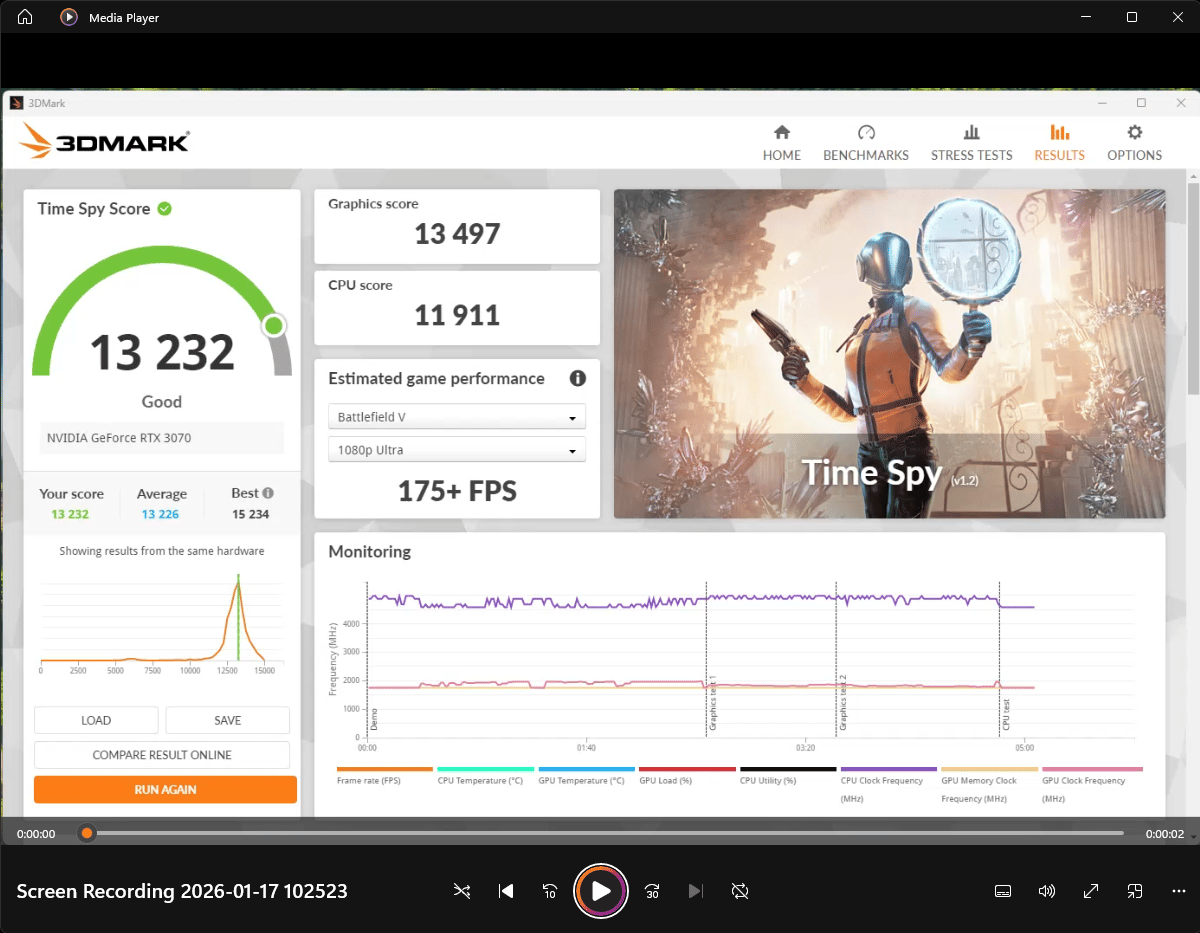This screenshot has width=1200, height=933.
Task: Click the LOAD button
Action: (96, 720)
